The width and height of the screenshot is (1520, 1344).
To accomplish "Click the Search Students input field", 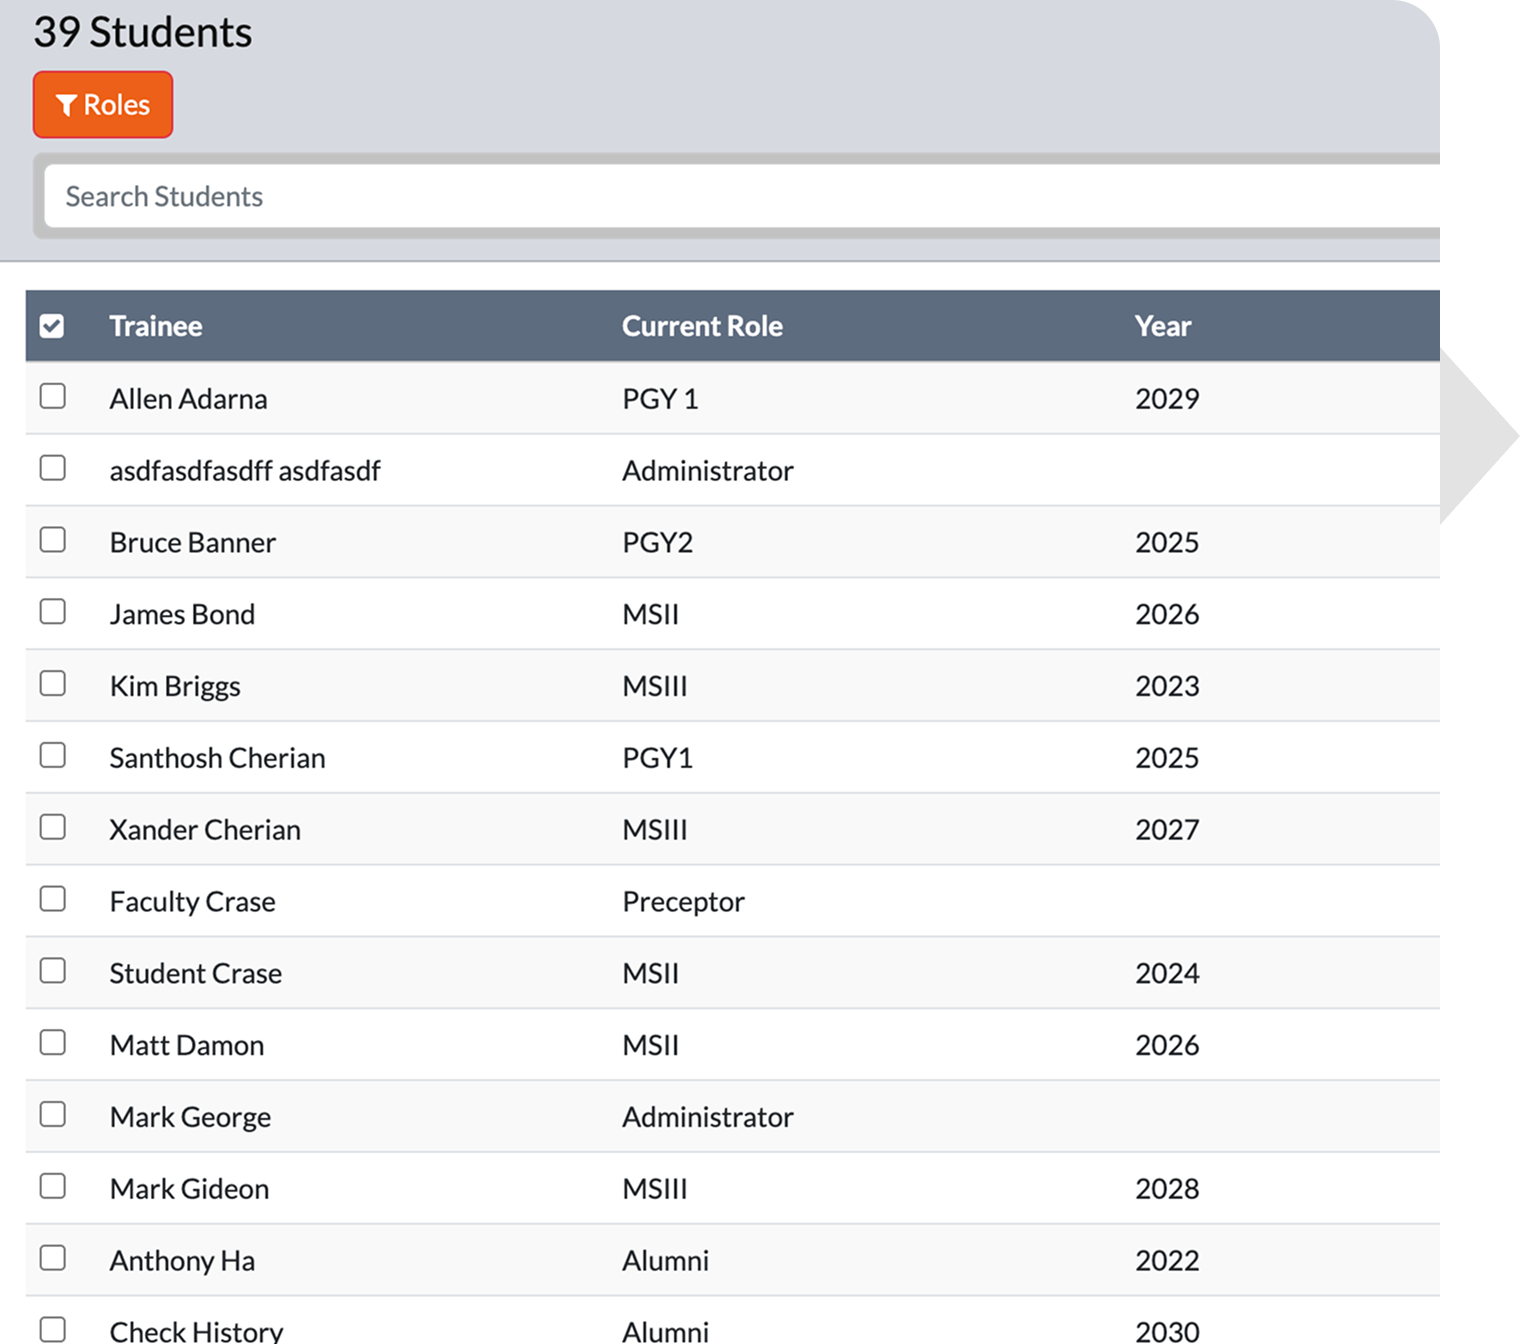I will [x=742, y=196].
